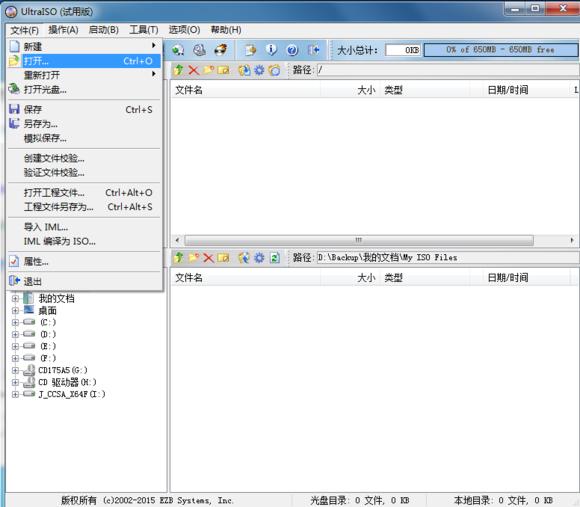Go up one level in local pane toolbar
The width and height of the screenshot is (580, 507).
(x=179, y=257)
